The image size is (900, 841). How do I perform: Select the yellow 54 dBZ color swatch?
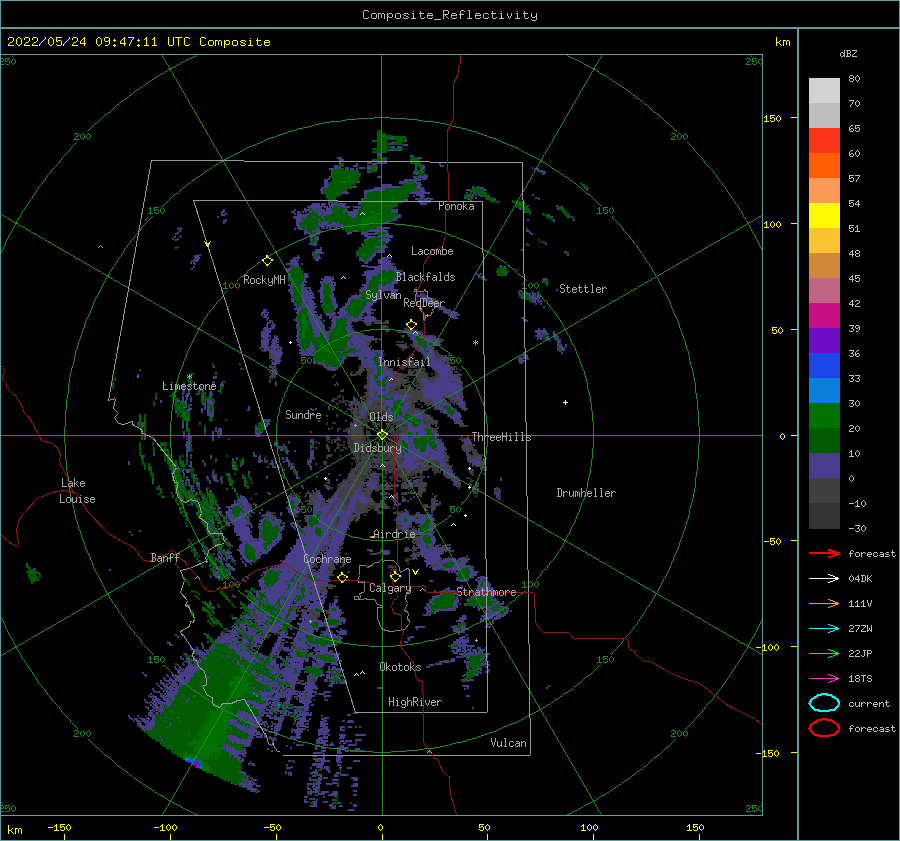[824, 215]
